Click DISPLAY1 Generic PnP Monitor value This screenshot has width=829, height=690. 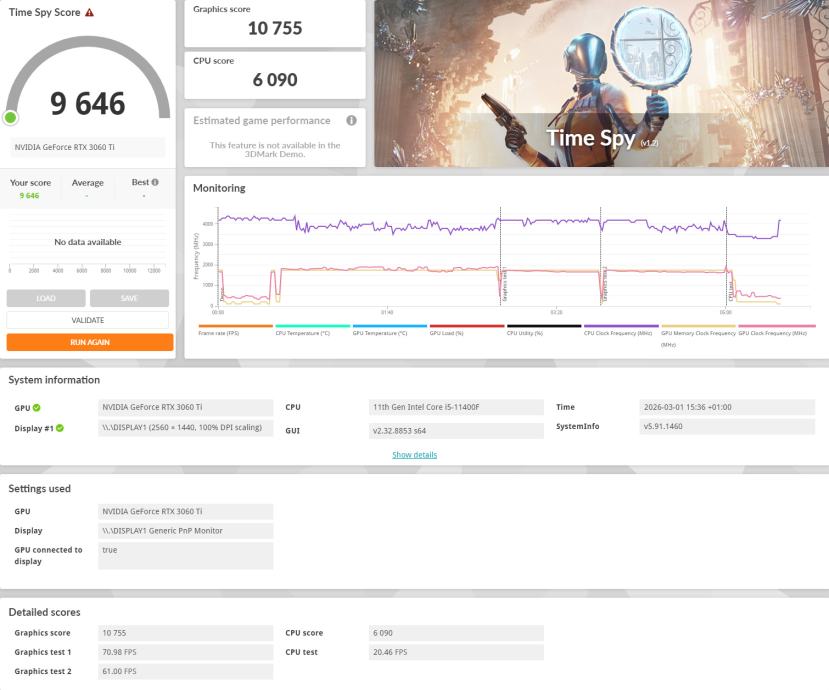coord(186,530)
